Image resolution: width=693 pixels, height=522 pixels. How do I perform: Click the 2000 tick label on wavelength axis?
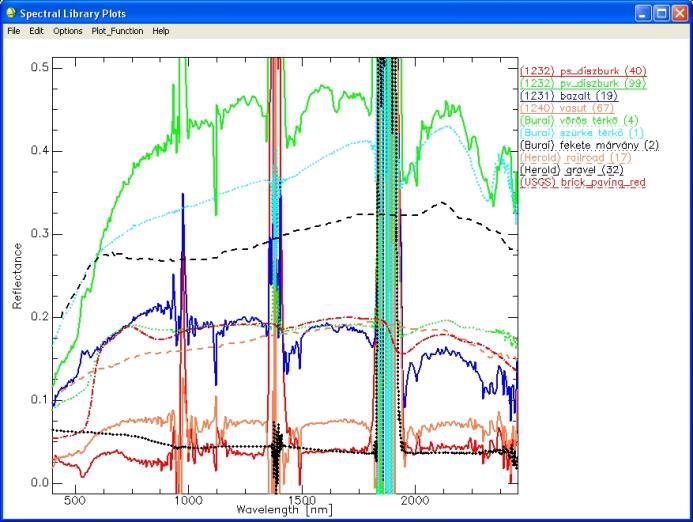tap(415, 501)
